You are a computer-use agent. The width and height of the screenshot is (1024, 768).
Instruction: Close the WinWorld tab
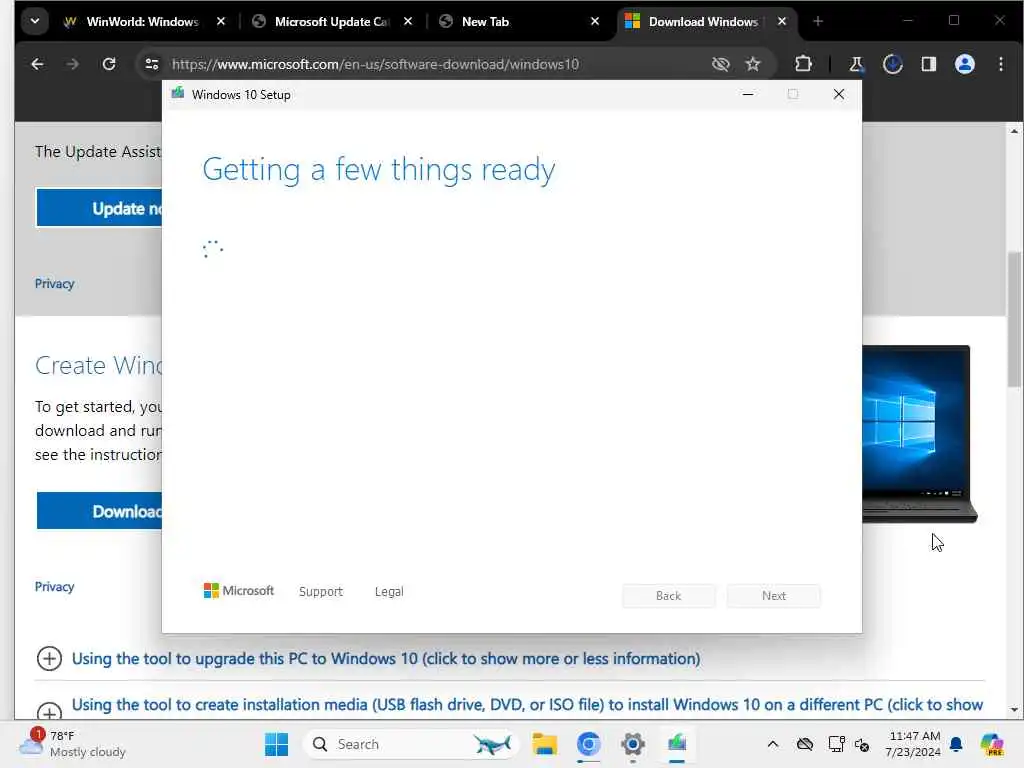pyautogui.click(x=221, y=22)
